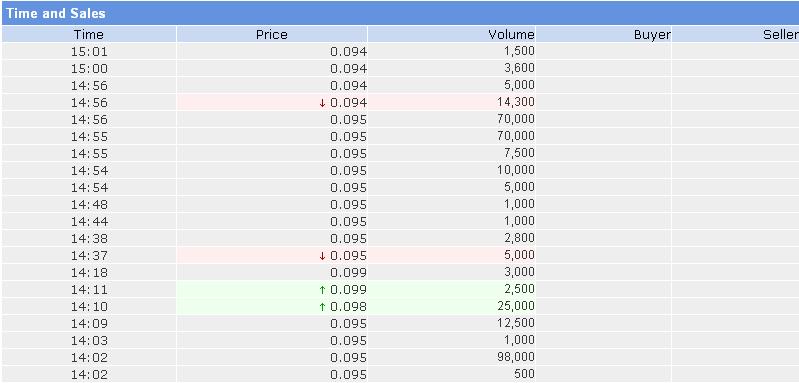Select the Time and Sales title bar
This screenshot has height=383, width=799.
pyautogui.click(x=400, y=13)
